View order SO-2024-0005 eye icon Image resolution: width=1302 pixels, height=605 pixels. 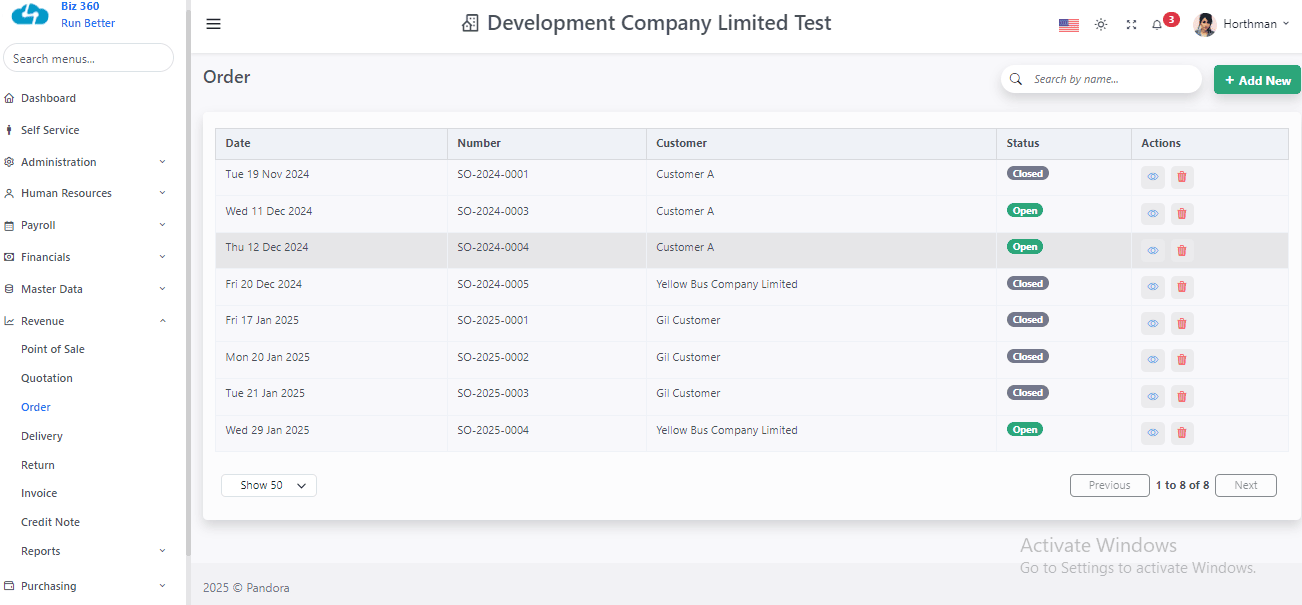pos(1153,287)
